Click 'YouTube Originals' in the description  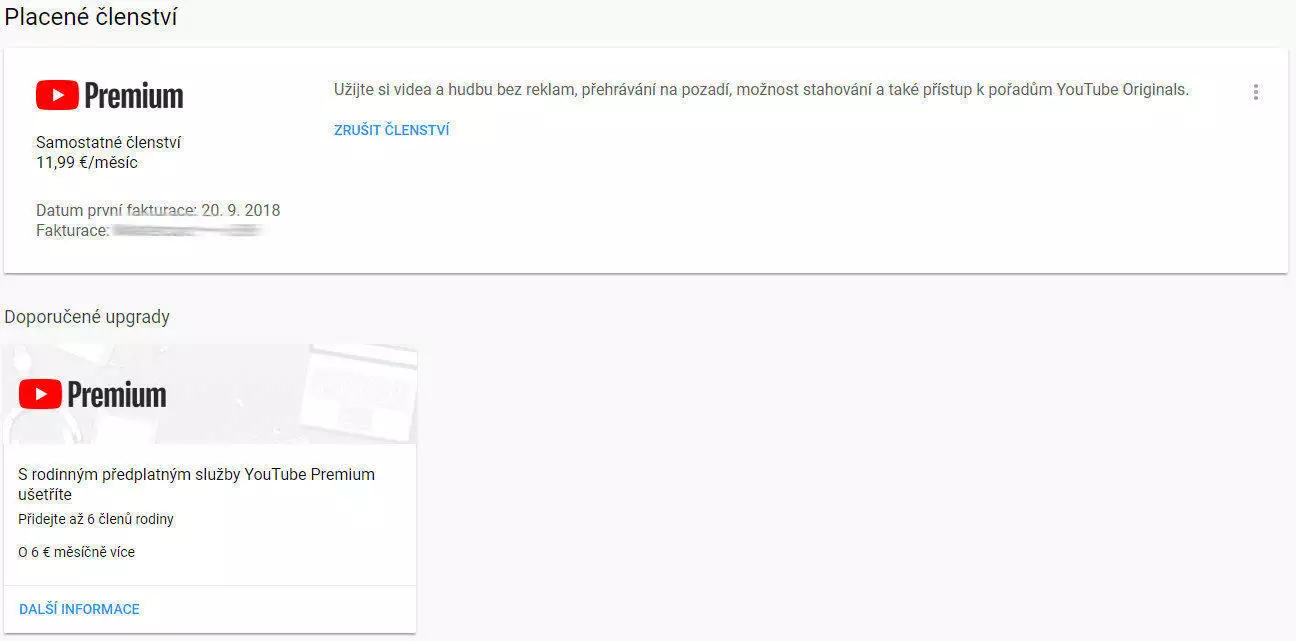pos(1124,90)
